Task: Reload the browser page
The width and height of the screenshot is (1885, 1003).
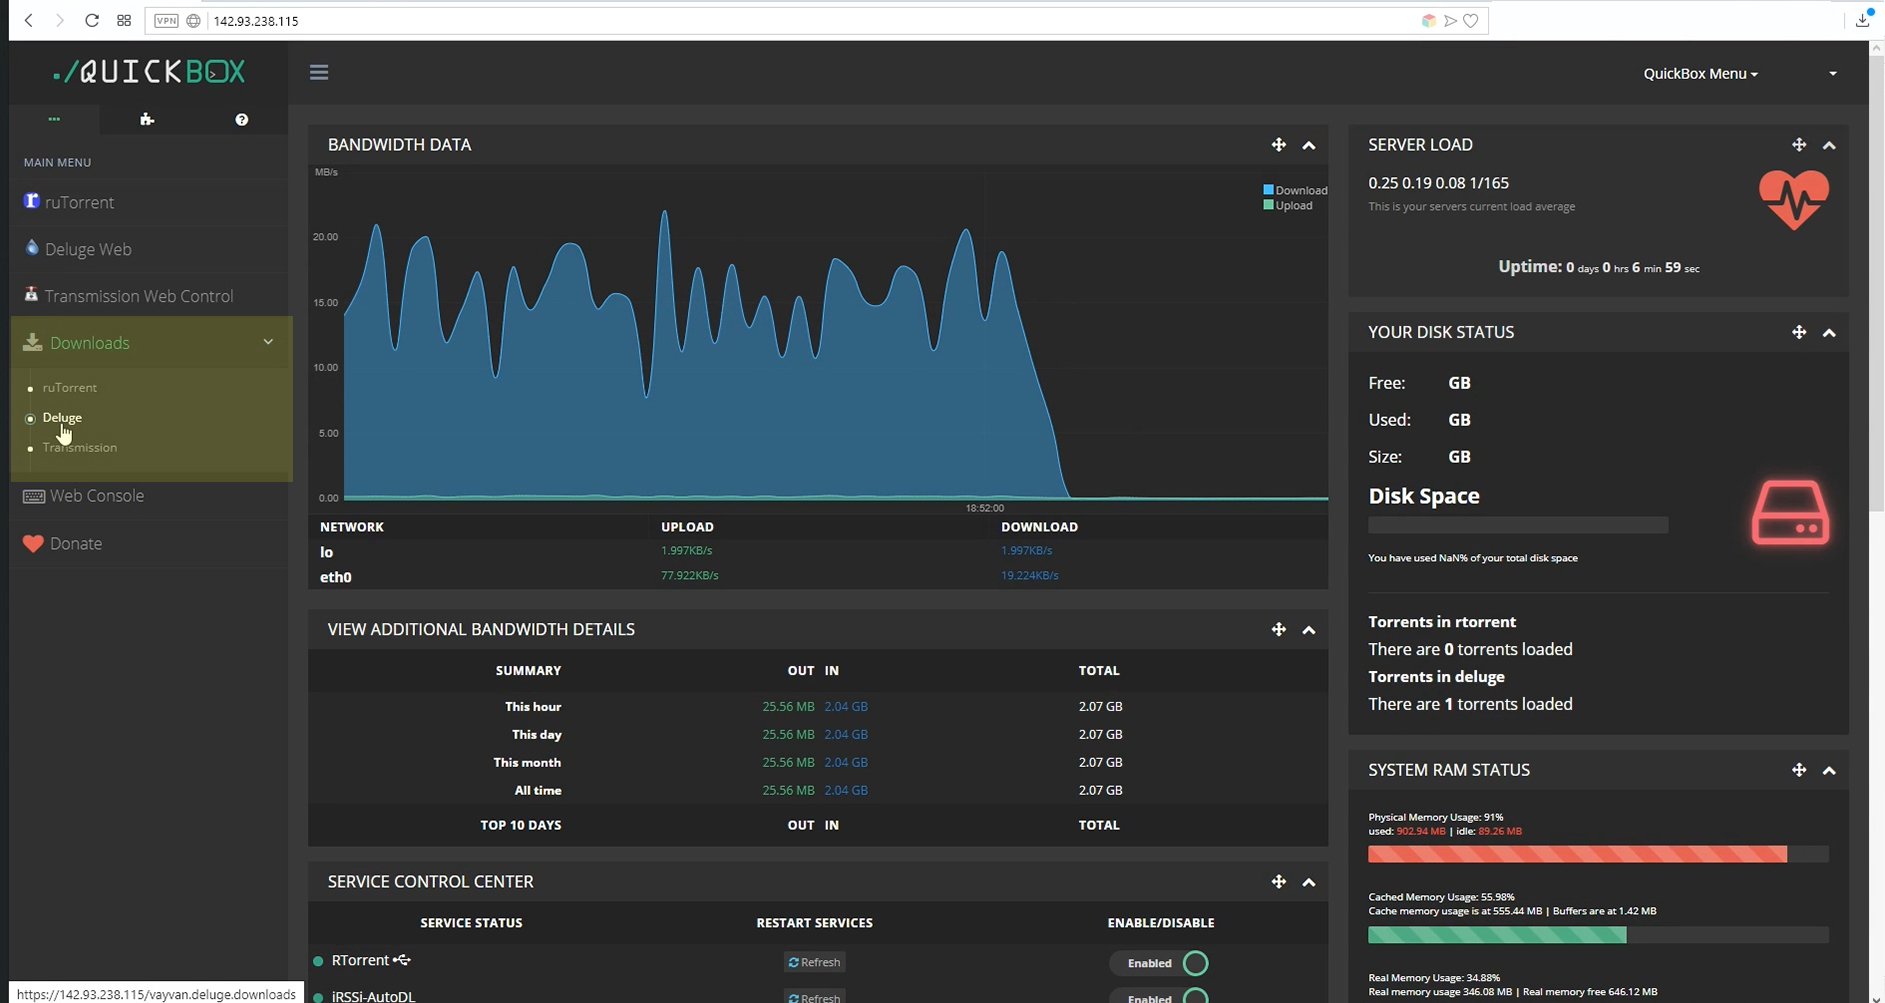Action: coord(91,20)
